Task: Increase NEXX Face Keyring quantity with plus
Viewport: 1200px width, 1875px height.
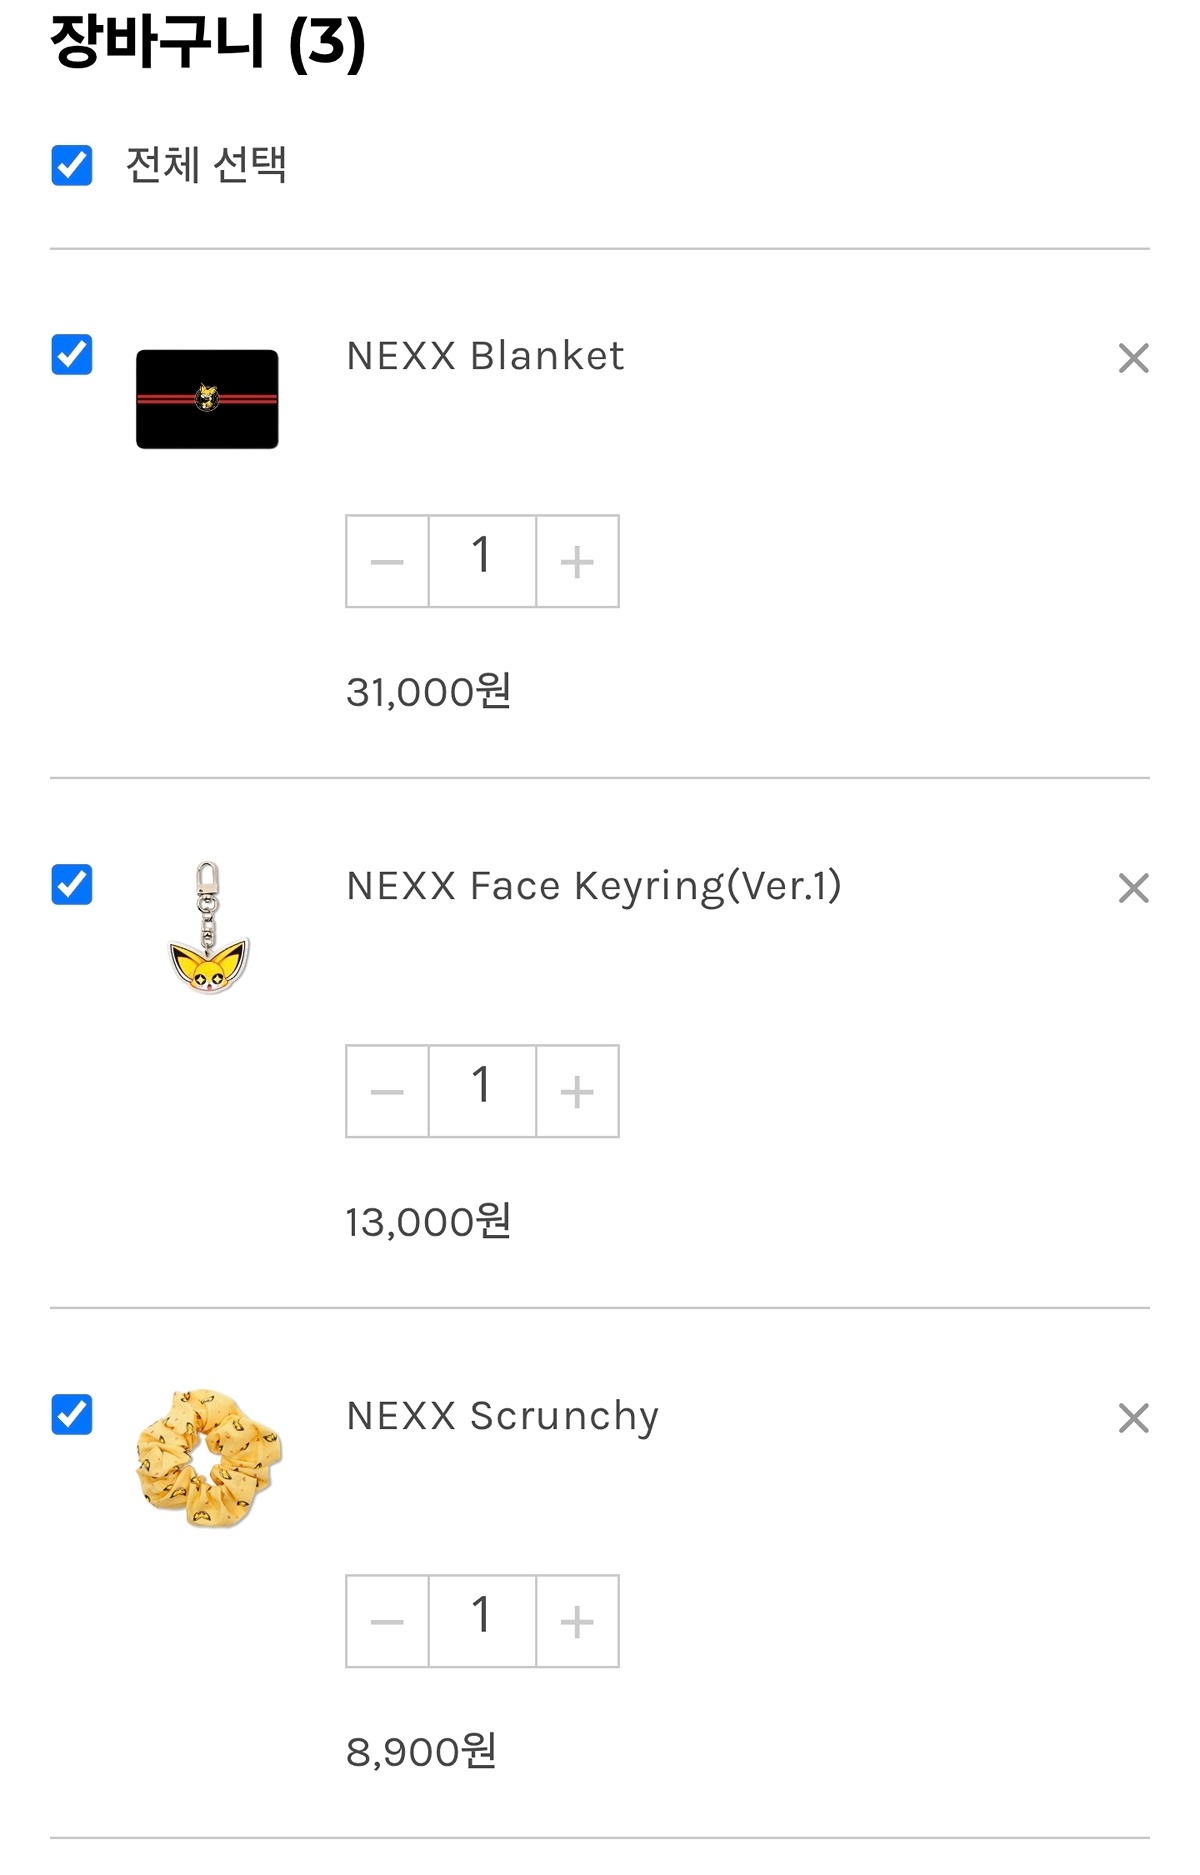Action: click(577, 1091)
